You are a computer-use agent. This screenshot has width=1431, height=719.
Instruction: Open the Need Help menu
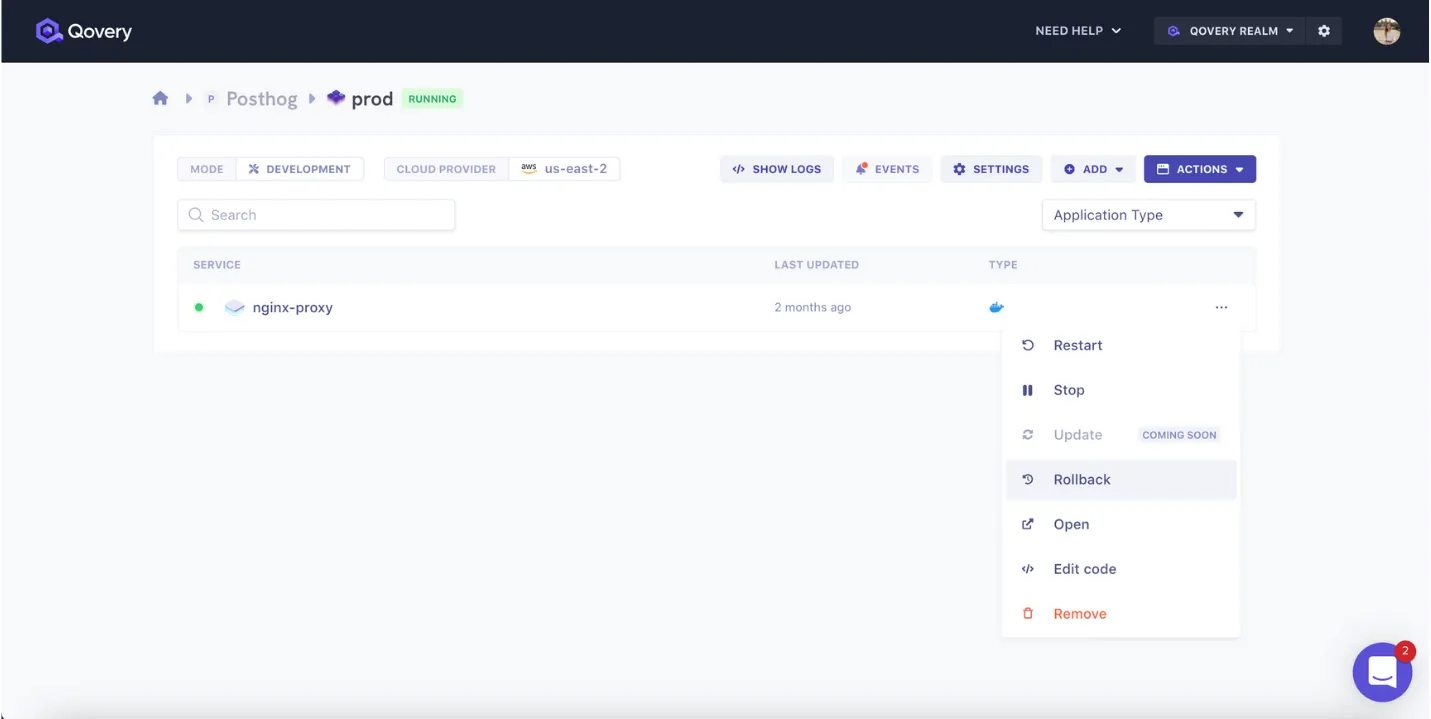(x=1078, y=31)
